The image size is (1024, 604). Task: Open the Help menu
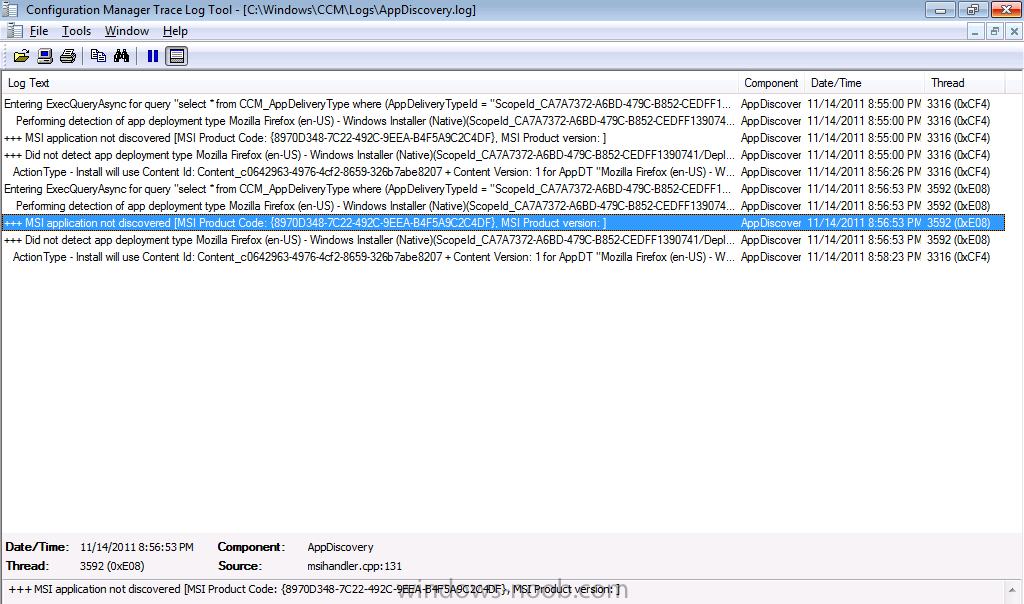pyautogui.click(x=175, y=31)
